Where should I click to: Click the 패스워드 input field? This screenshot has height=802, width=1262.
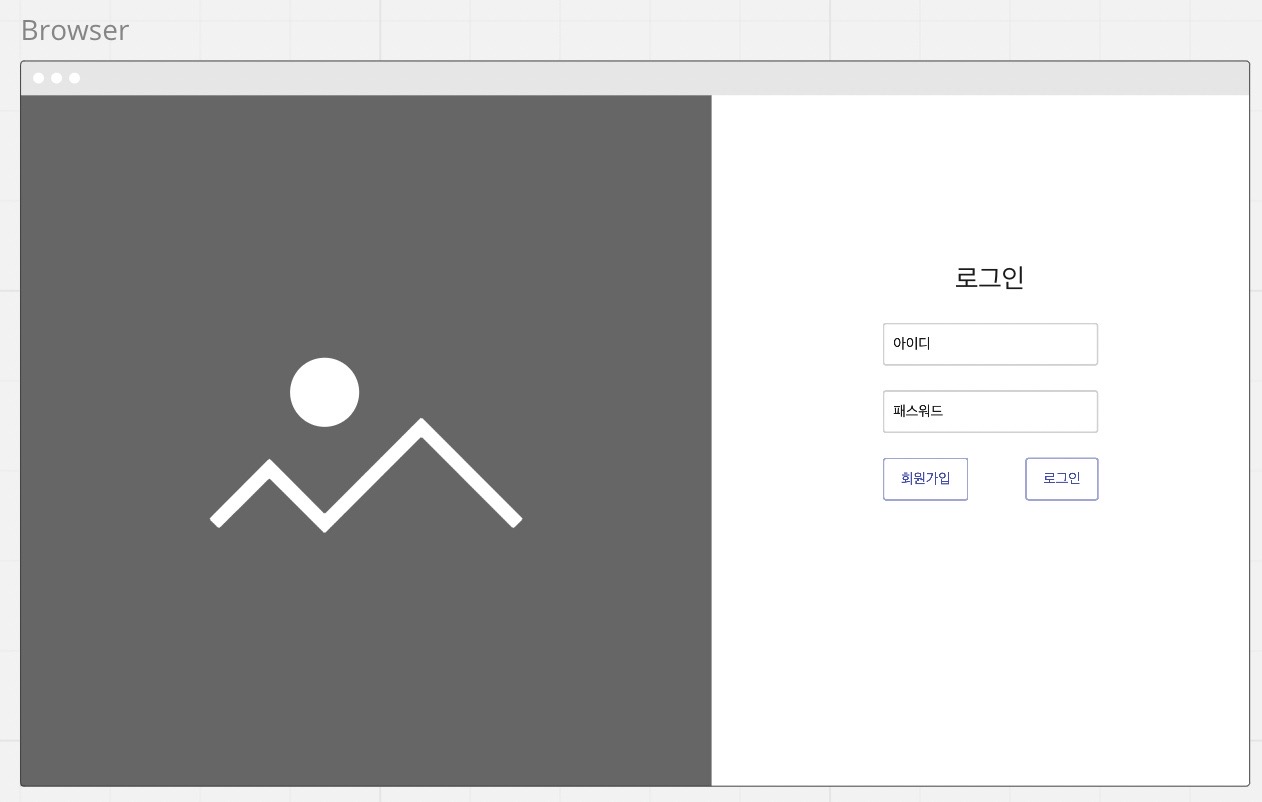[x=990, y=411]
